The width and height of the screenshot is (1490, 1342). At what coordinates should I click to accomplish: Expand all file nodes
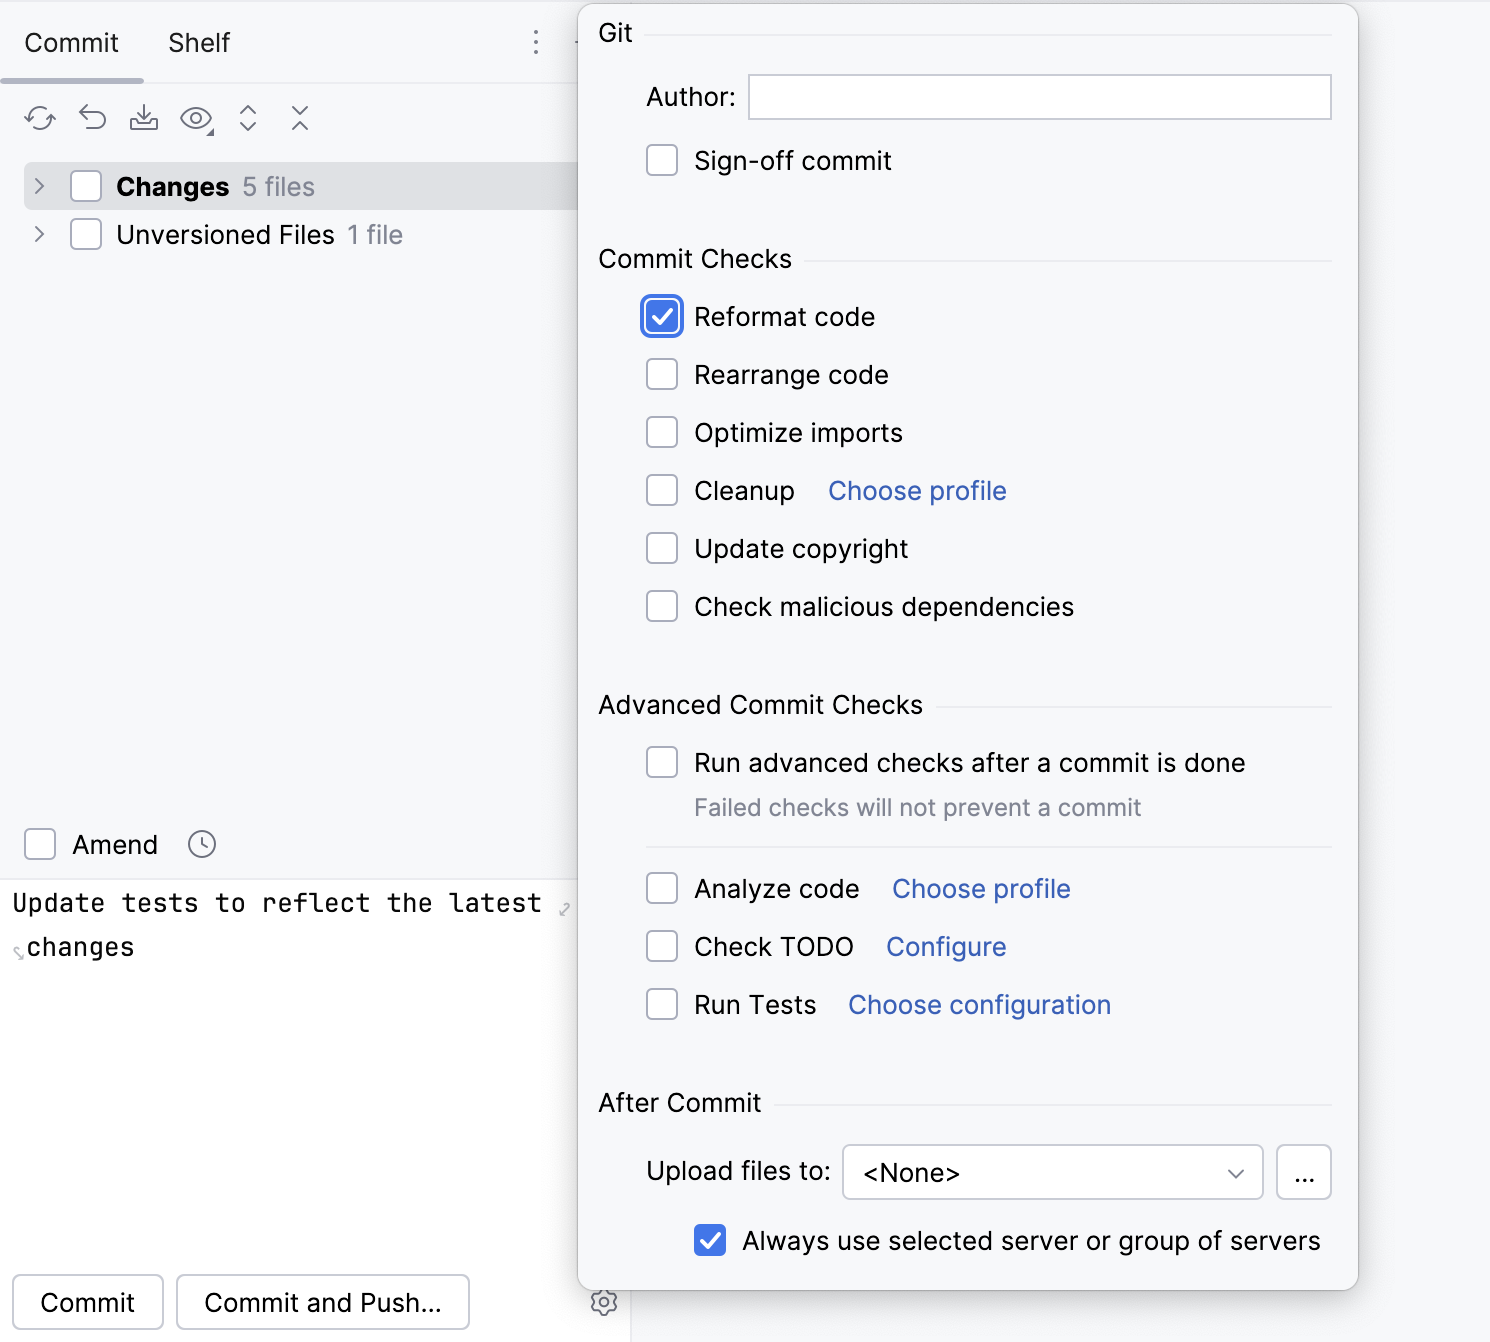click(x=248, y=118)
